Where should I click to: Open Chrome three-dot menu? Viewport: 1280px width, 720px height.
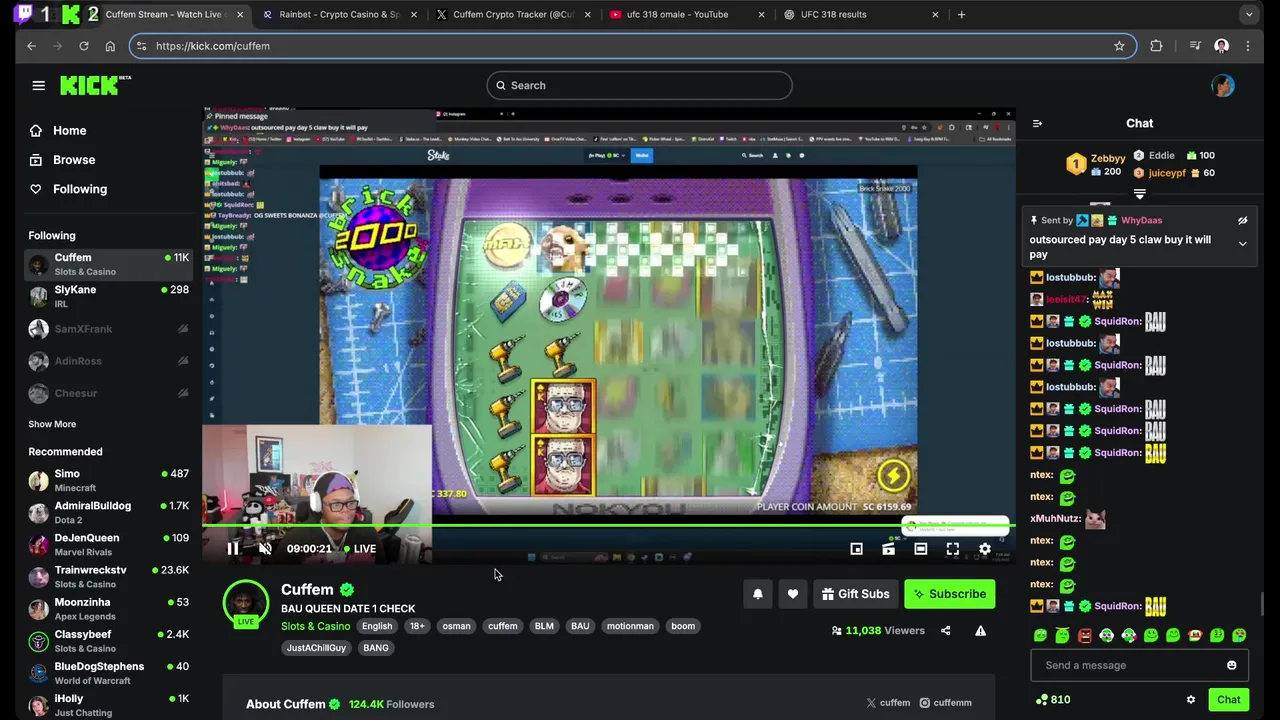coord(1248,46)
